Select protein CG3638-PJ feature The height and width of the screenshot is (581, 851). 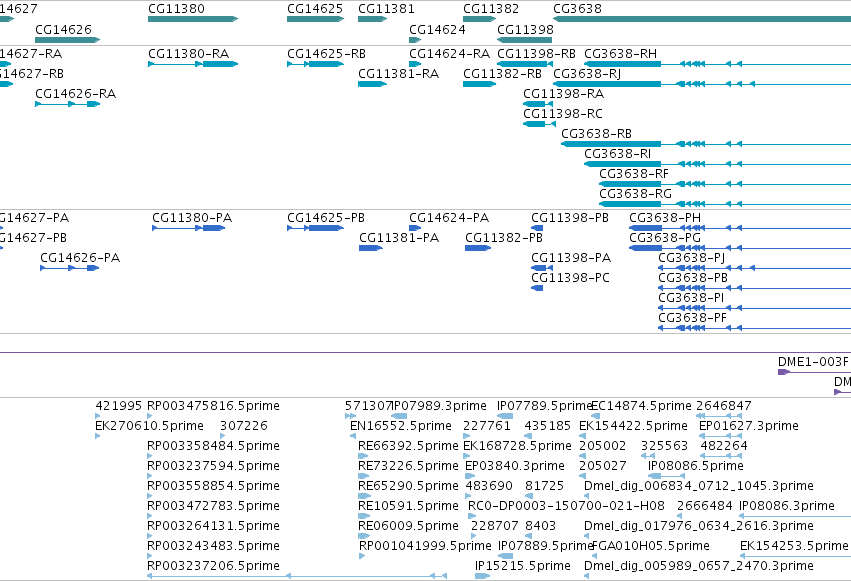pyautogui.click(x=754, y=268)
